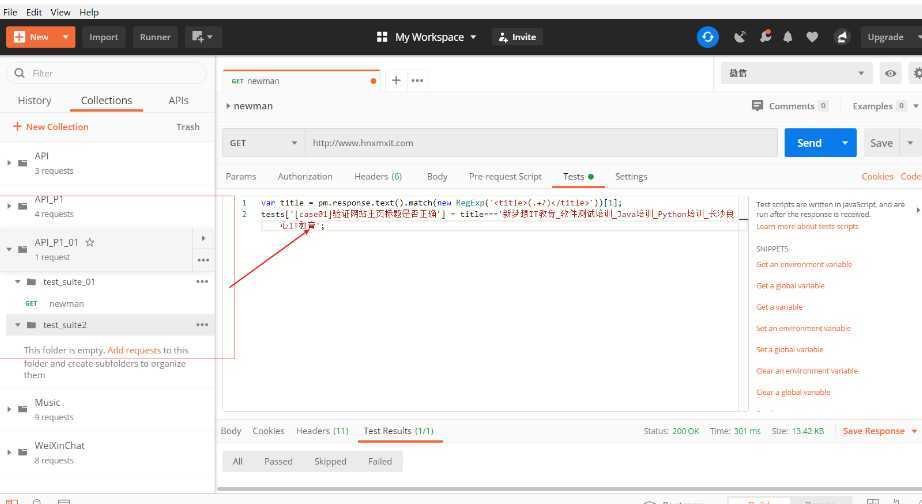
Task: Open the Runner
Action: [155, 37]
